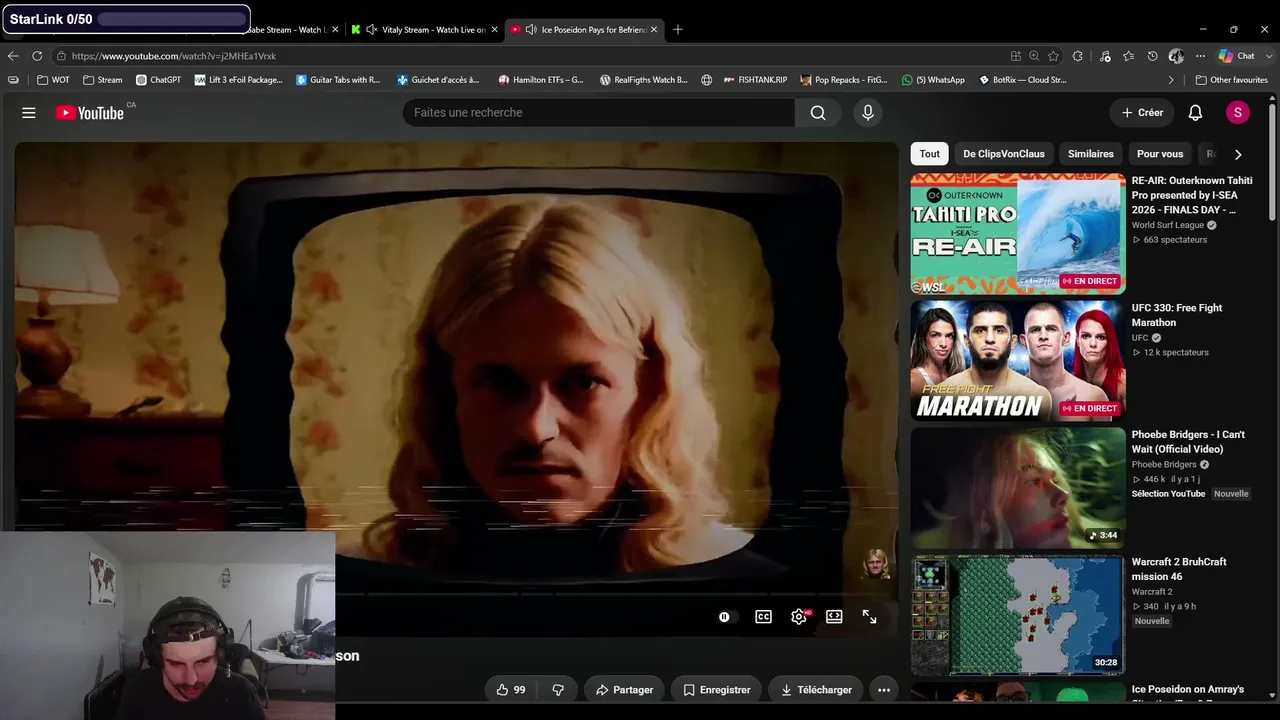Image resolution: width=1280 pixels, height=720 pixels.
Task: Open the account avatar menu
Action: tap(1238, 113)
